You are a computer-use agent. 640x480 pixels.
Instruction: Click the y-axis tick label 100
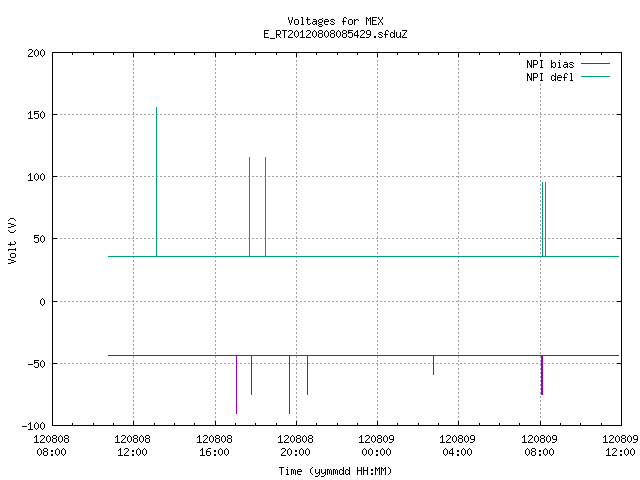36,177
